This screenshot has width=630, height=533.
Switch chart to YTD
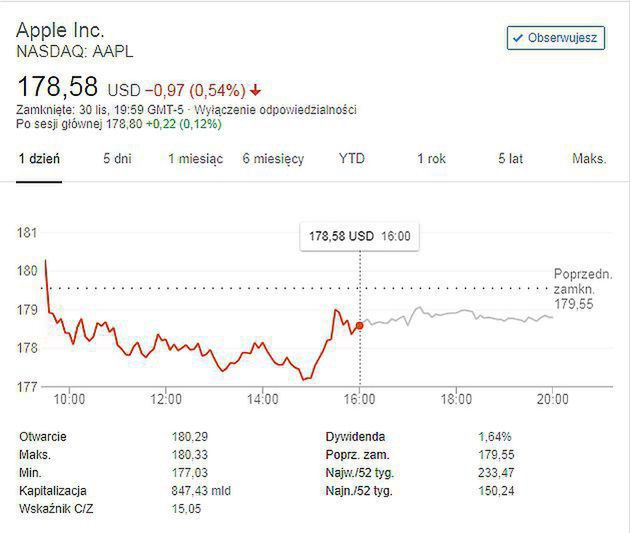pyautogui.click(x=352, y=159)
